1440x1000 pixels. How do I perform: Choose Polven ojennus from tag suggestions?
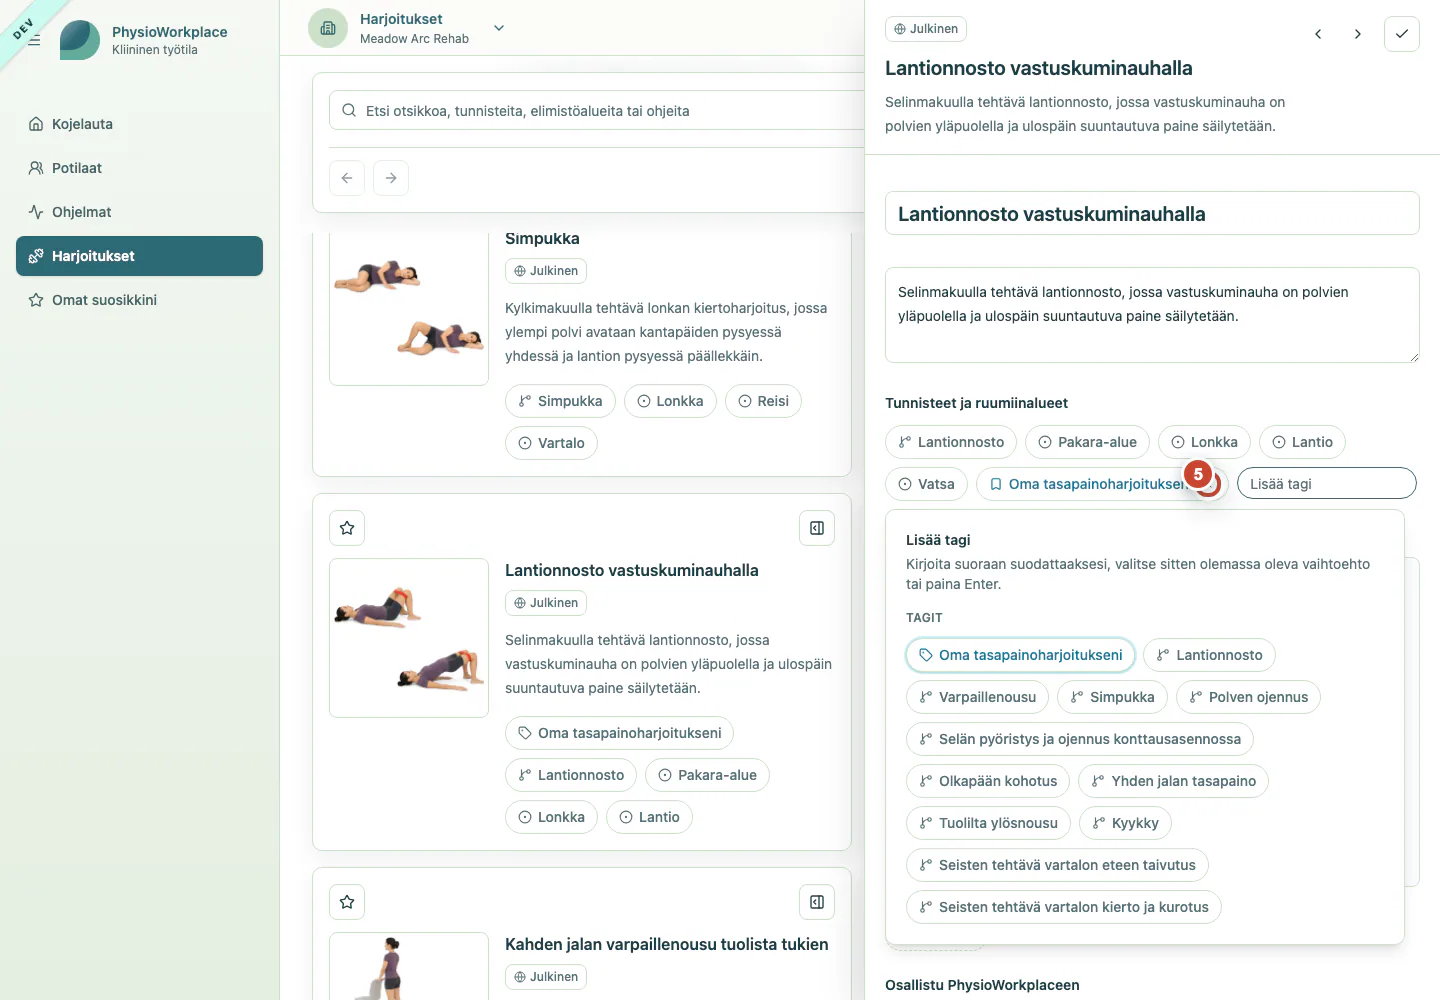(1248, 697)
